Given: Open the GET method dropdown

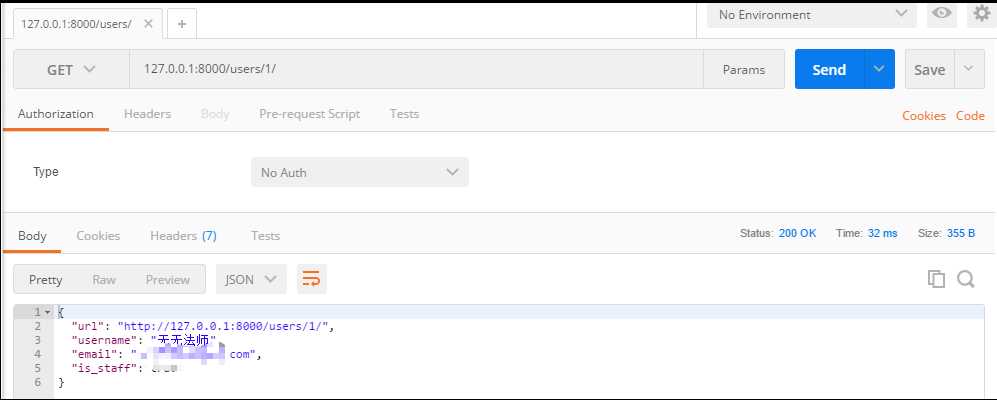Looking at the screenshot, I should click(x=71, y=70).
